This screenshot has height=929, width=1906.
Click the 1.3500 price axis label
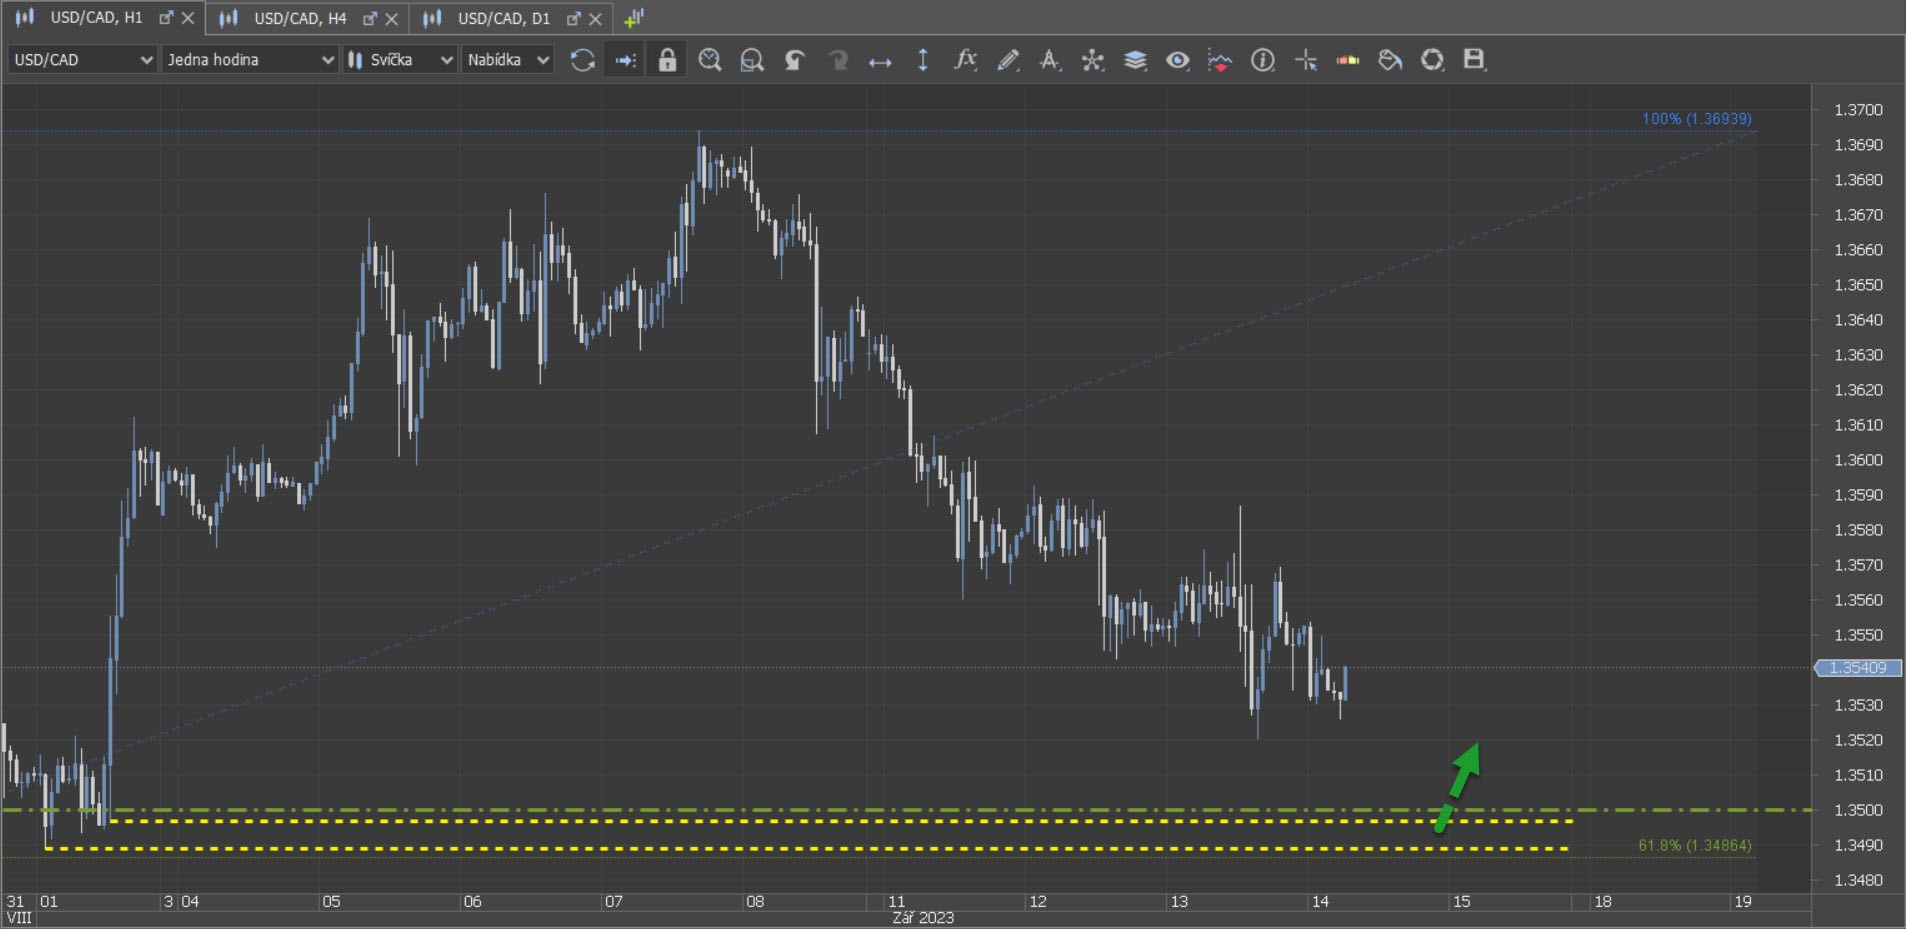point(1858,810)
